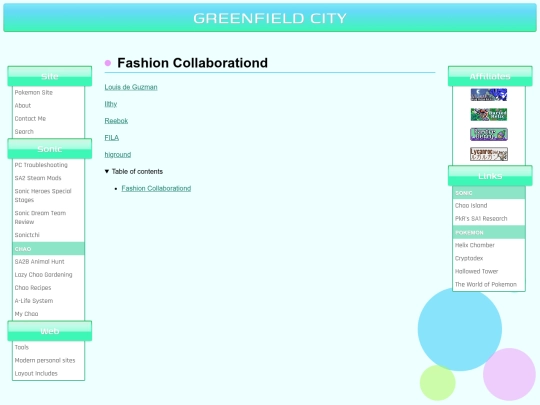
Task: Visit the Chao Island link
Action: pyautogui.click(x=471, y=206)
